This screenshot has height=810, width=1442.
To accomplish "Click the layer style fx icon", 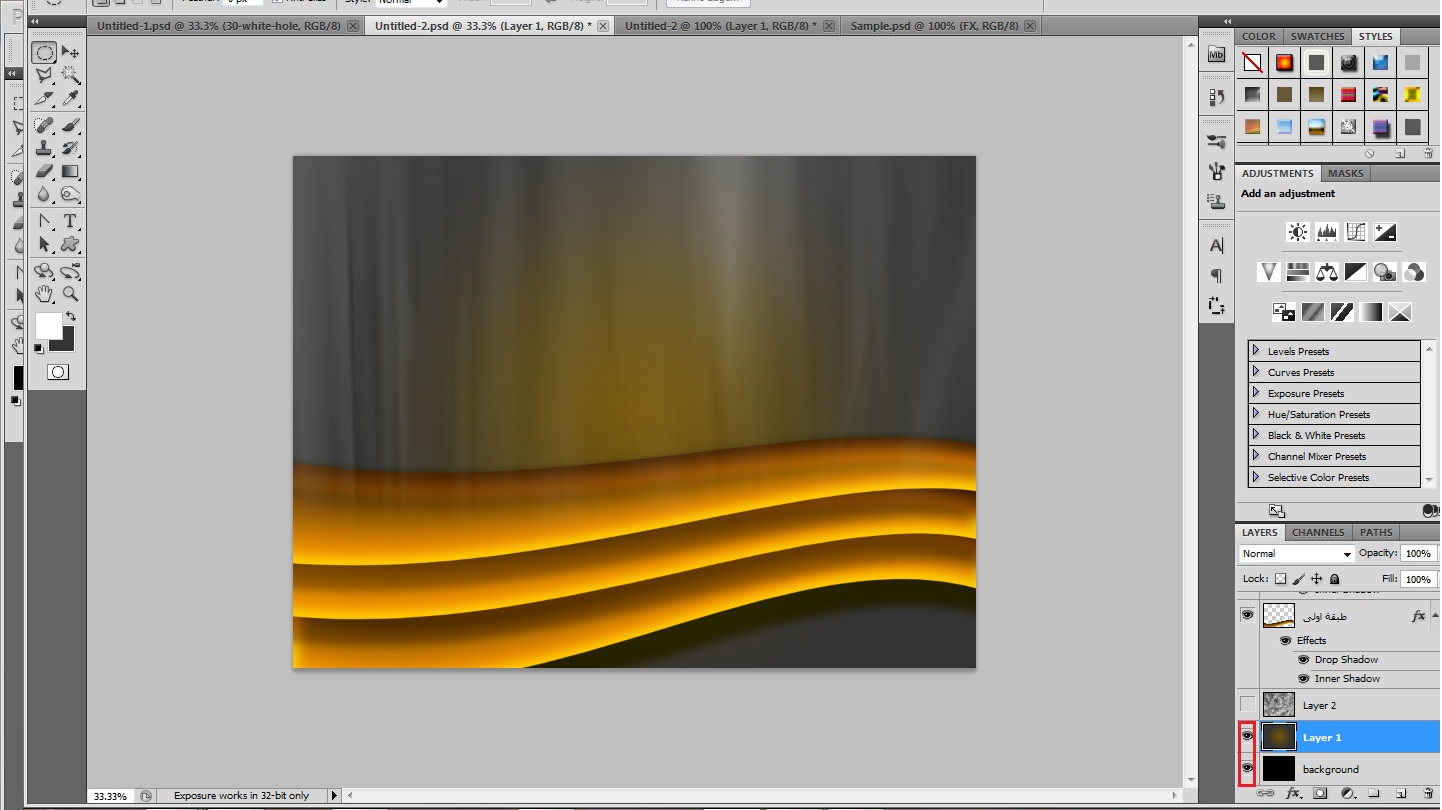I will tap(1292, 793).
